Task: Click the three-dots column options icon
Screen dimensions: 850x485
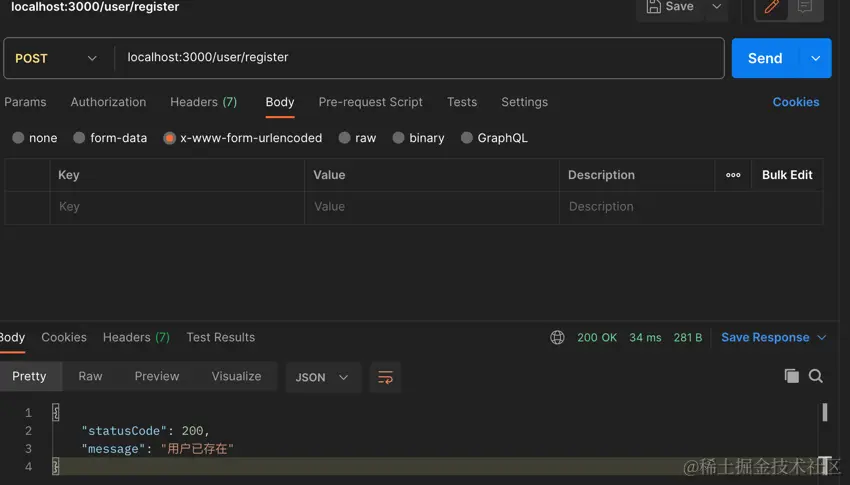Action: [x=733, y=175]
